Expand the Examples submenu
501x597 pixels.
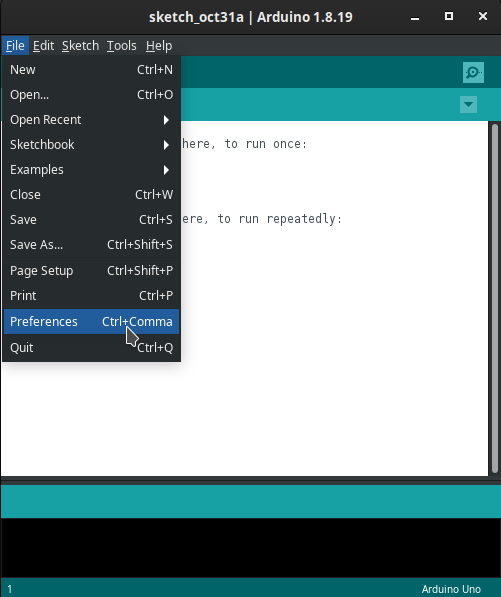pyautogui.click(x=91, y=170)
